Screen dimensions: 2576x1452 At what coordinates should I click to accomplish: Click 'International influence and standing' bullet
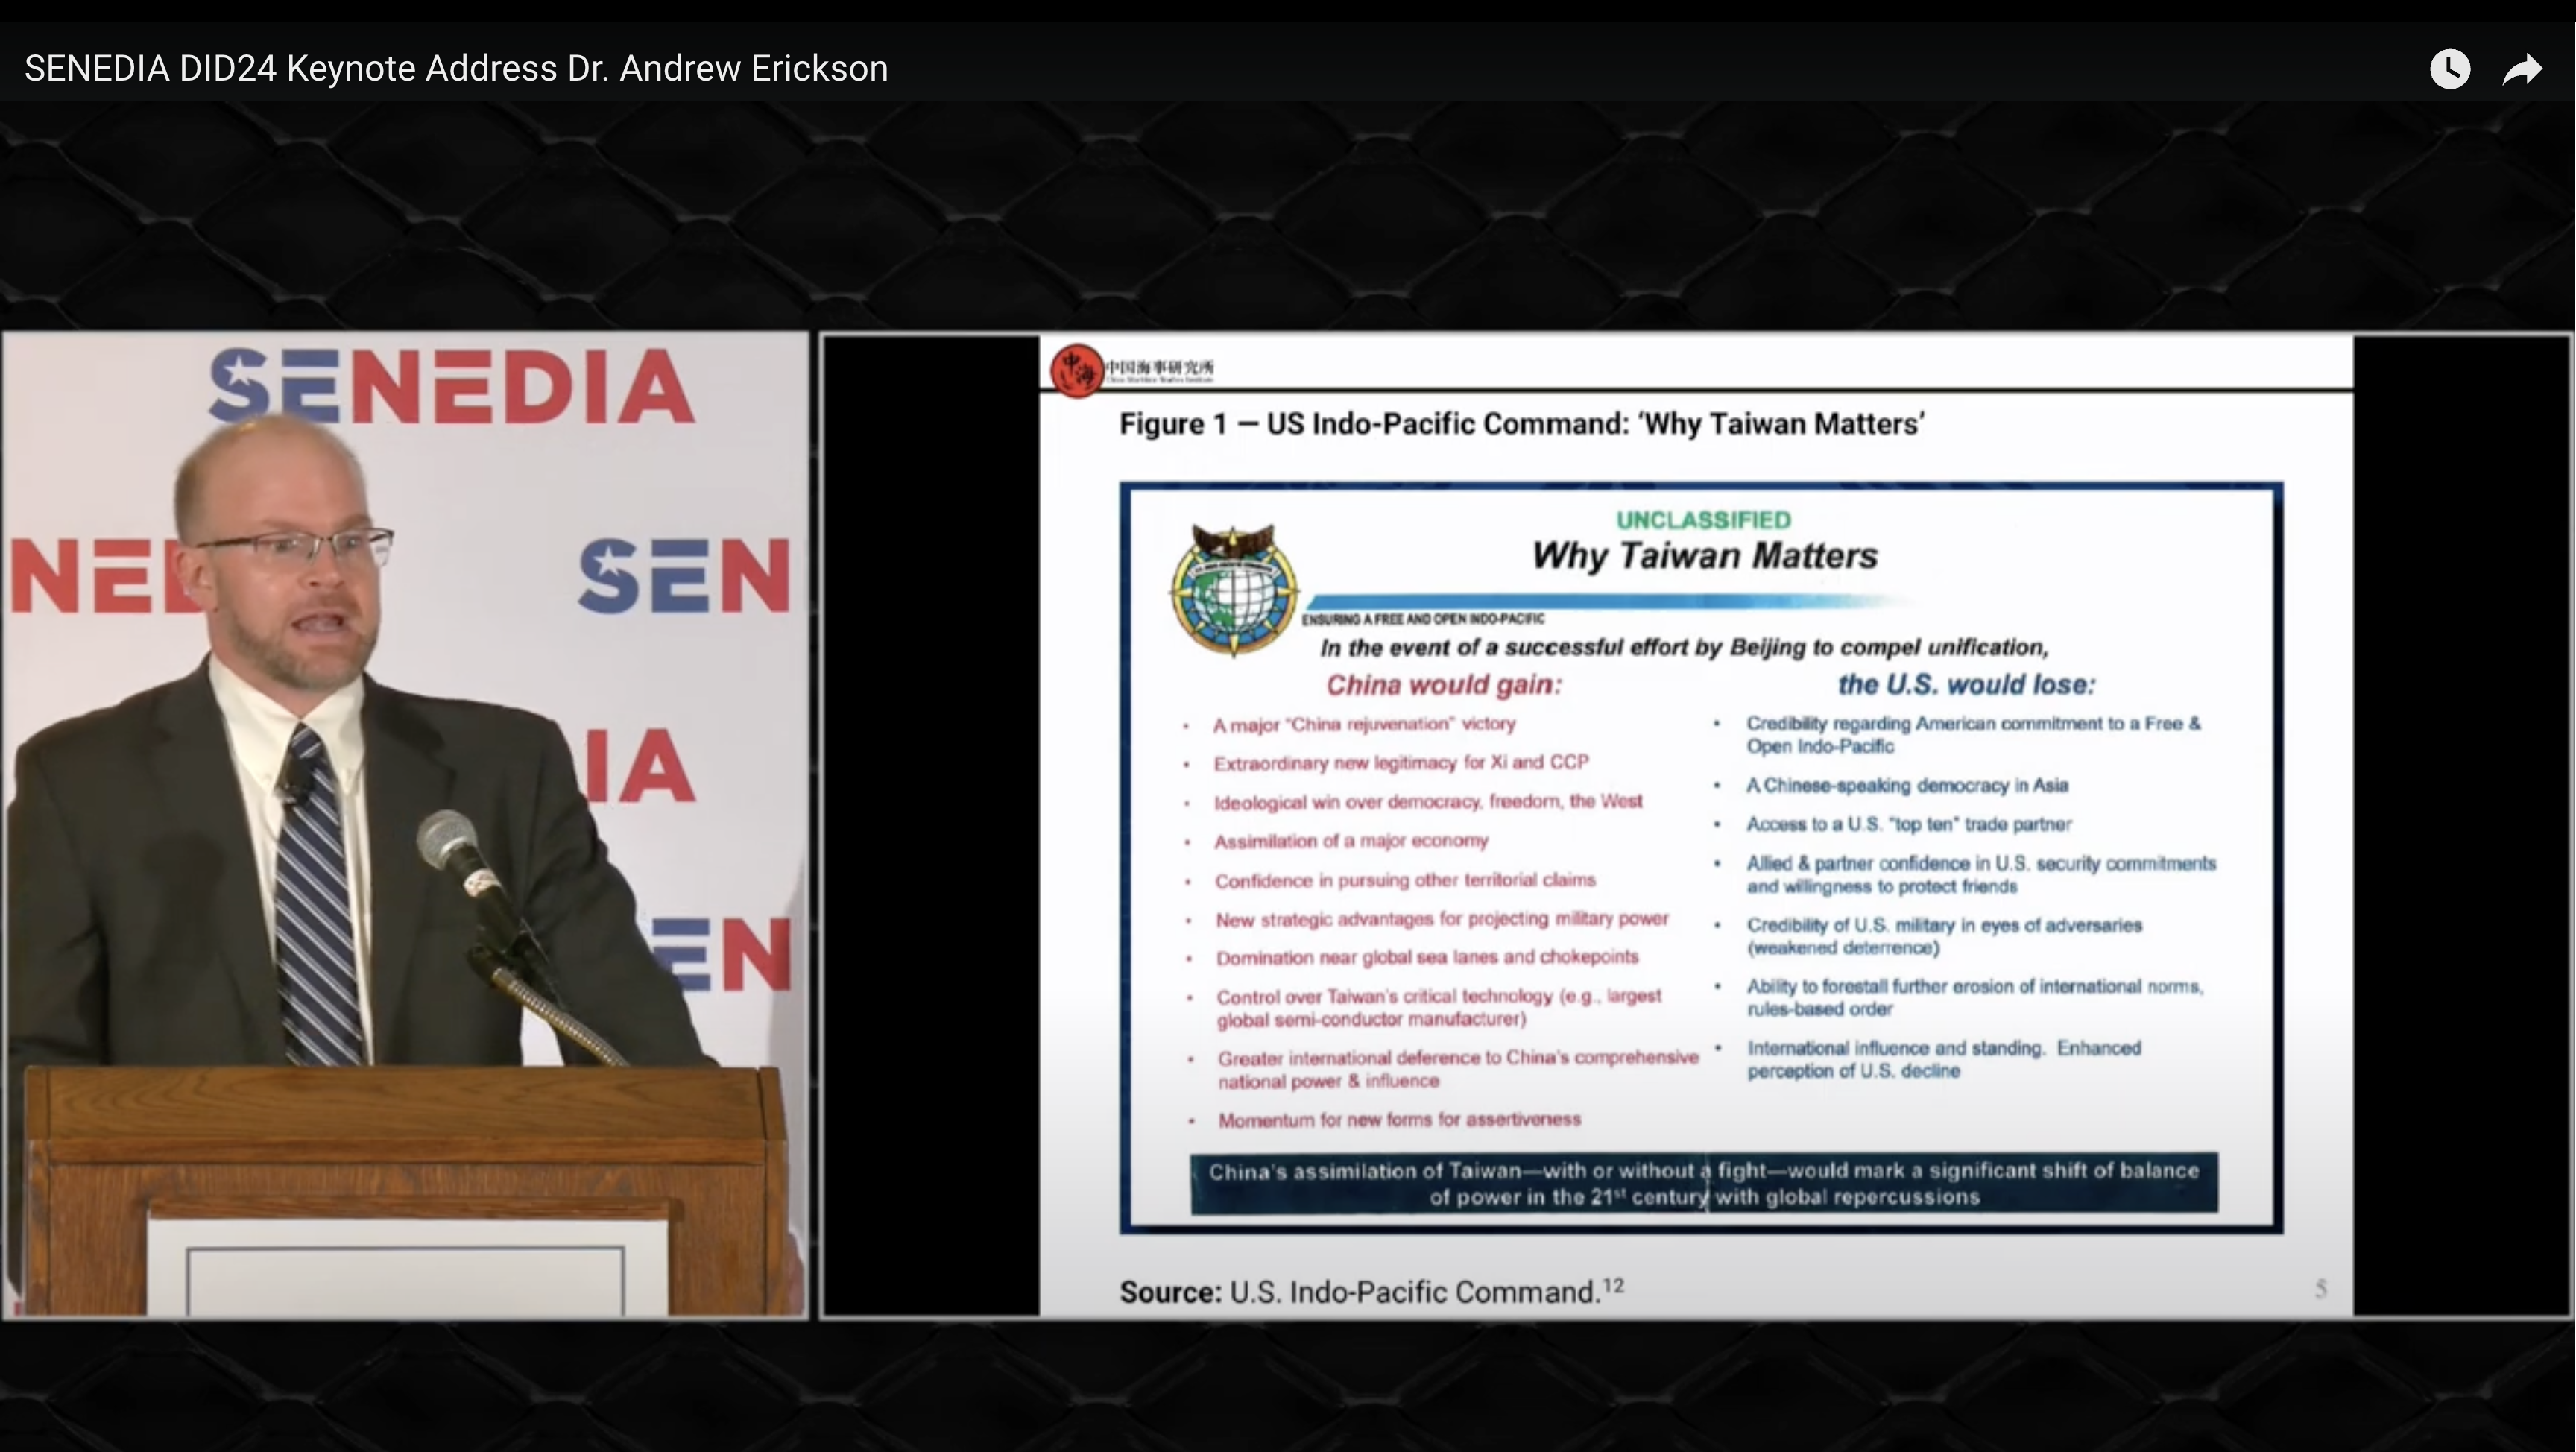(x=1944, y=1060)
